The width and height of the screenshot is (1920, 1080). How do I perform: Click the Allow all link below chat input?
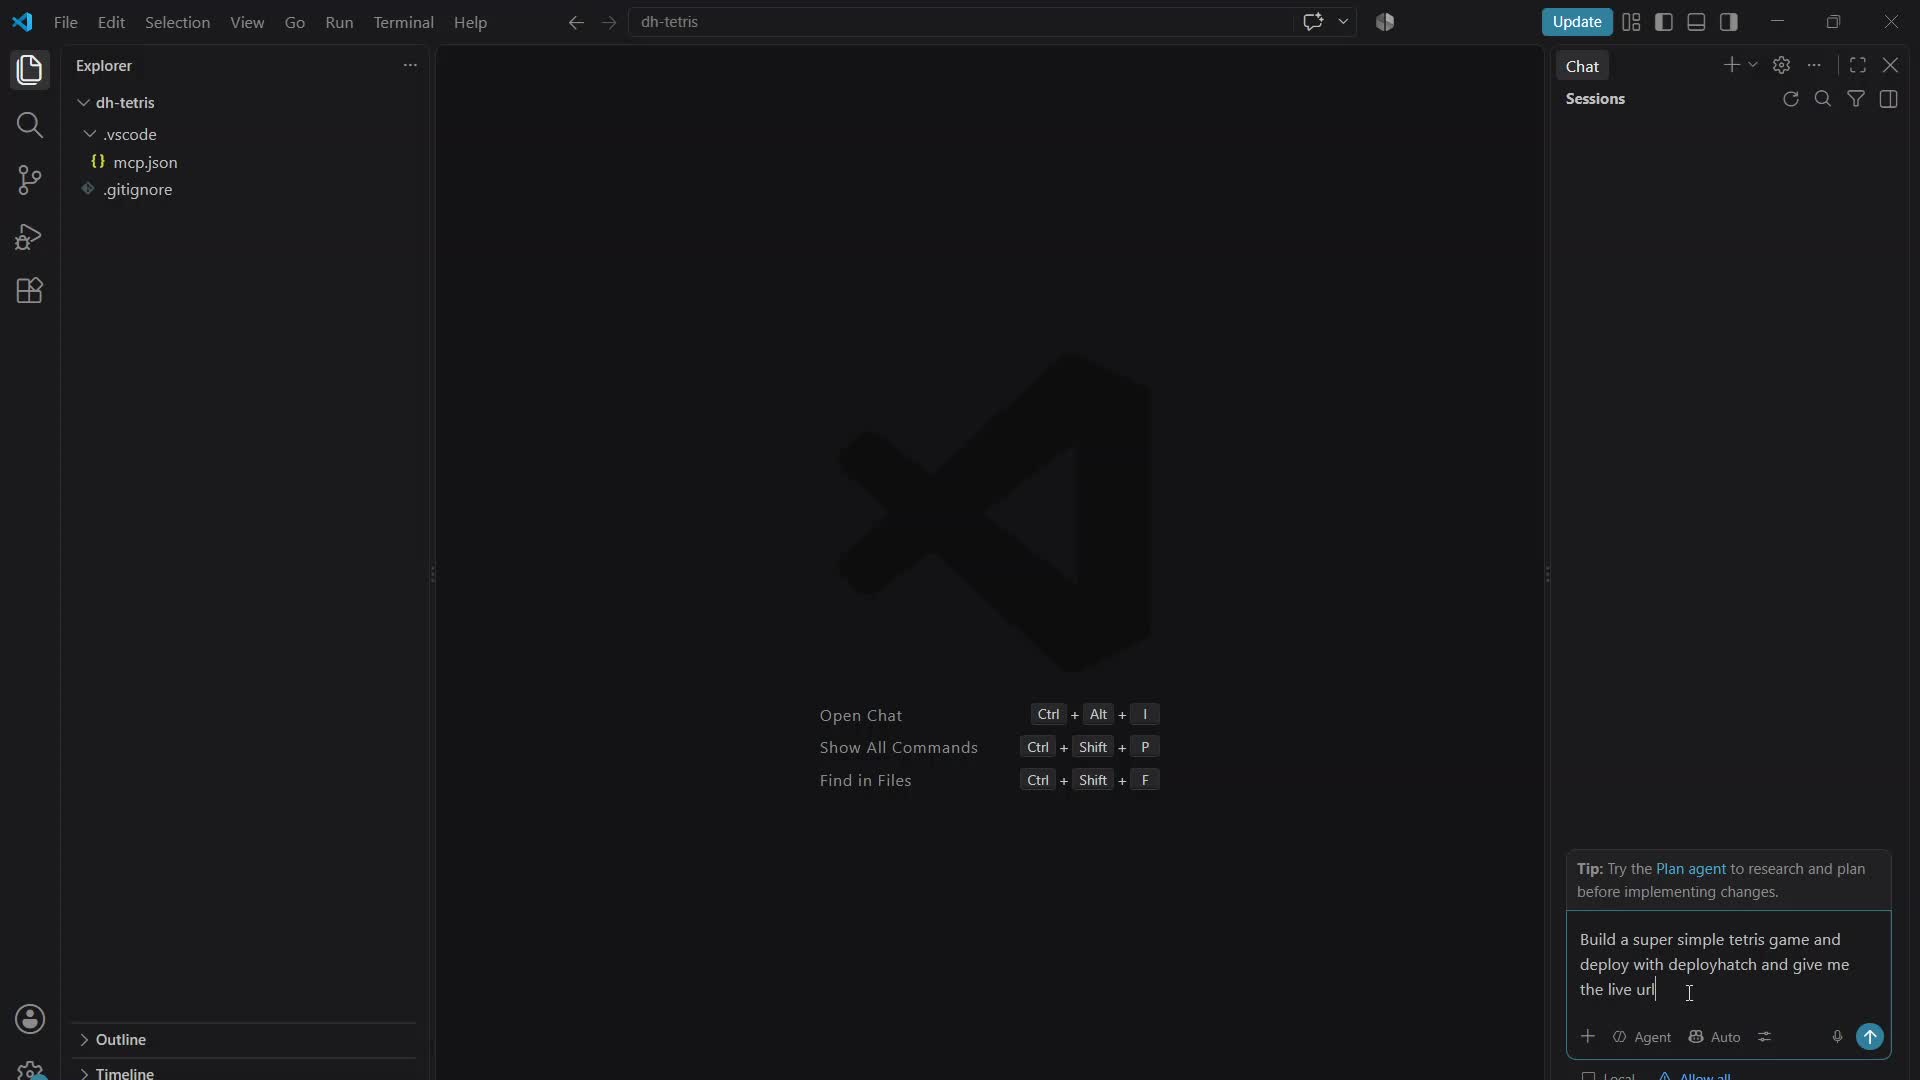(1704, 1076)
